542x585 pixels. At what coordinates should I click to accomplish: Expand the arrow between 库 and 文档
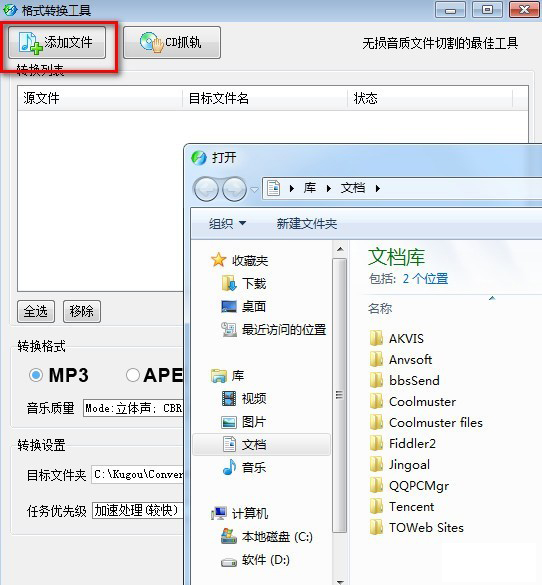329,188
